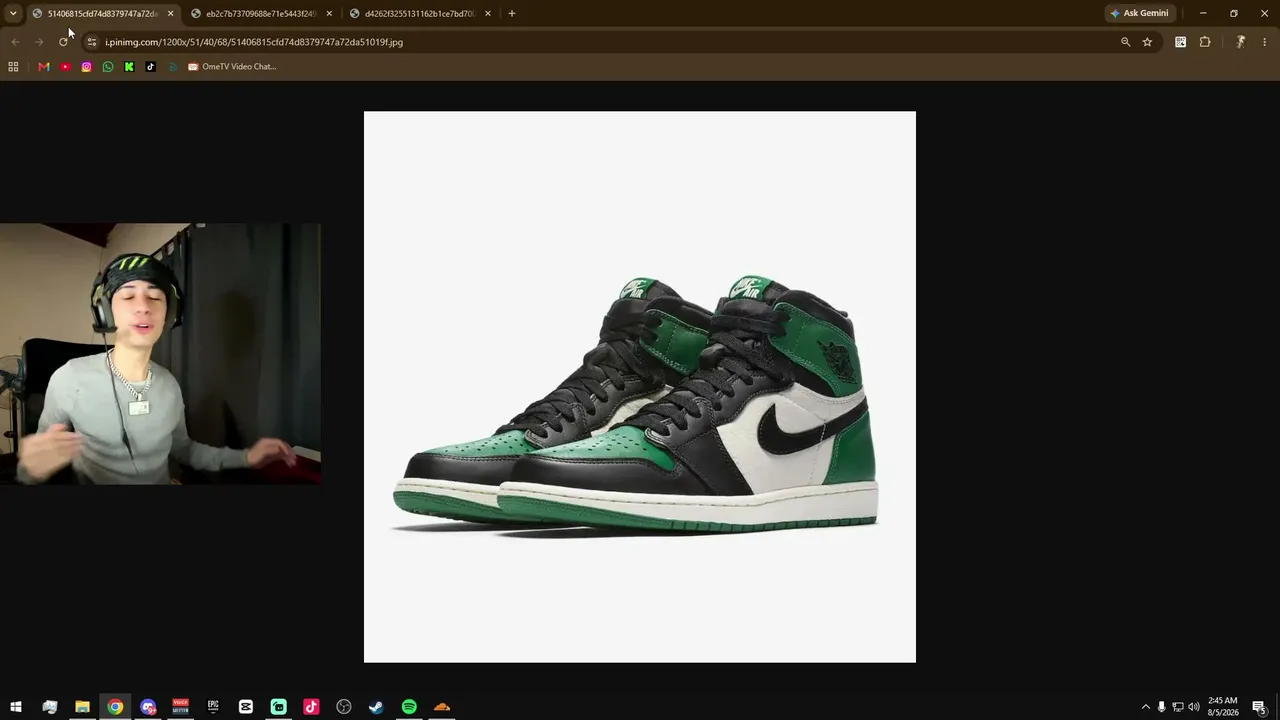
Task: Open the Cloudflare taskbar app
Action: [x=442, y=707]
